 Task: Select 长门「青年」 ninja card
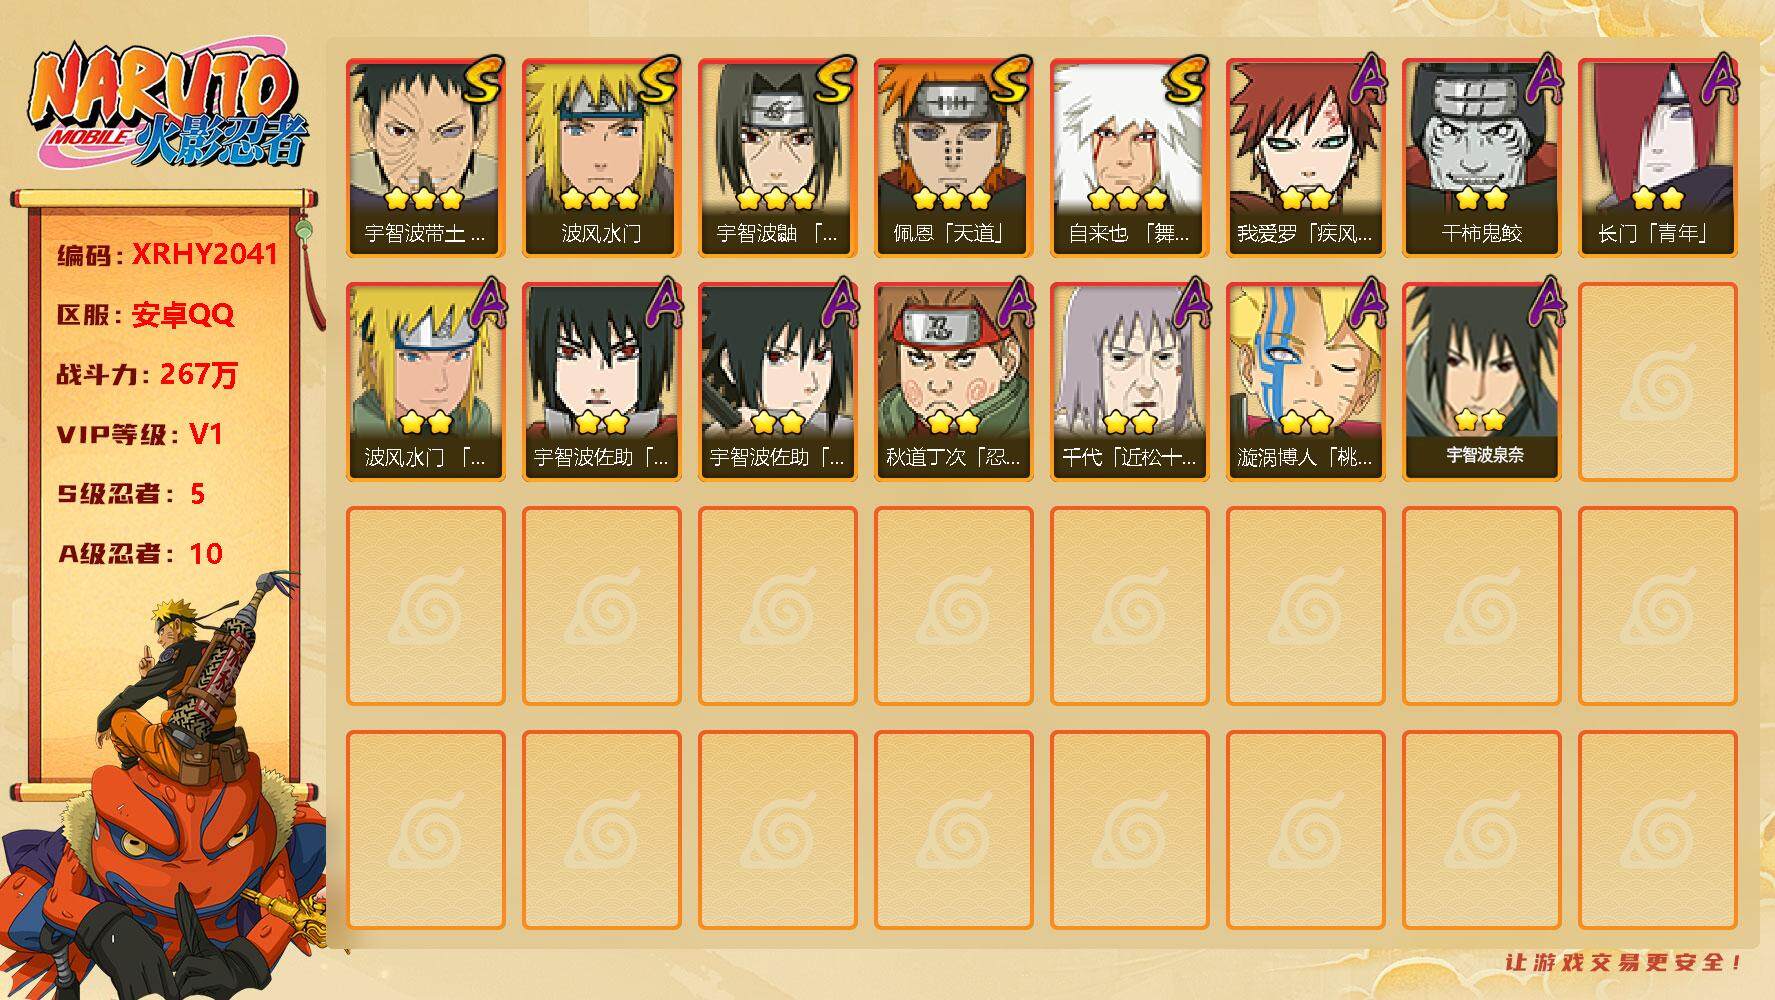coord(1657,158)
